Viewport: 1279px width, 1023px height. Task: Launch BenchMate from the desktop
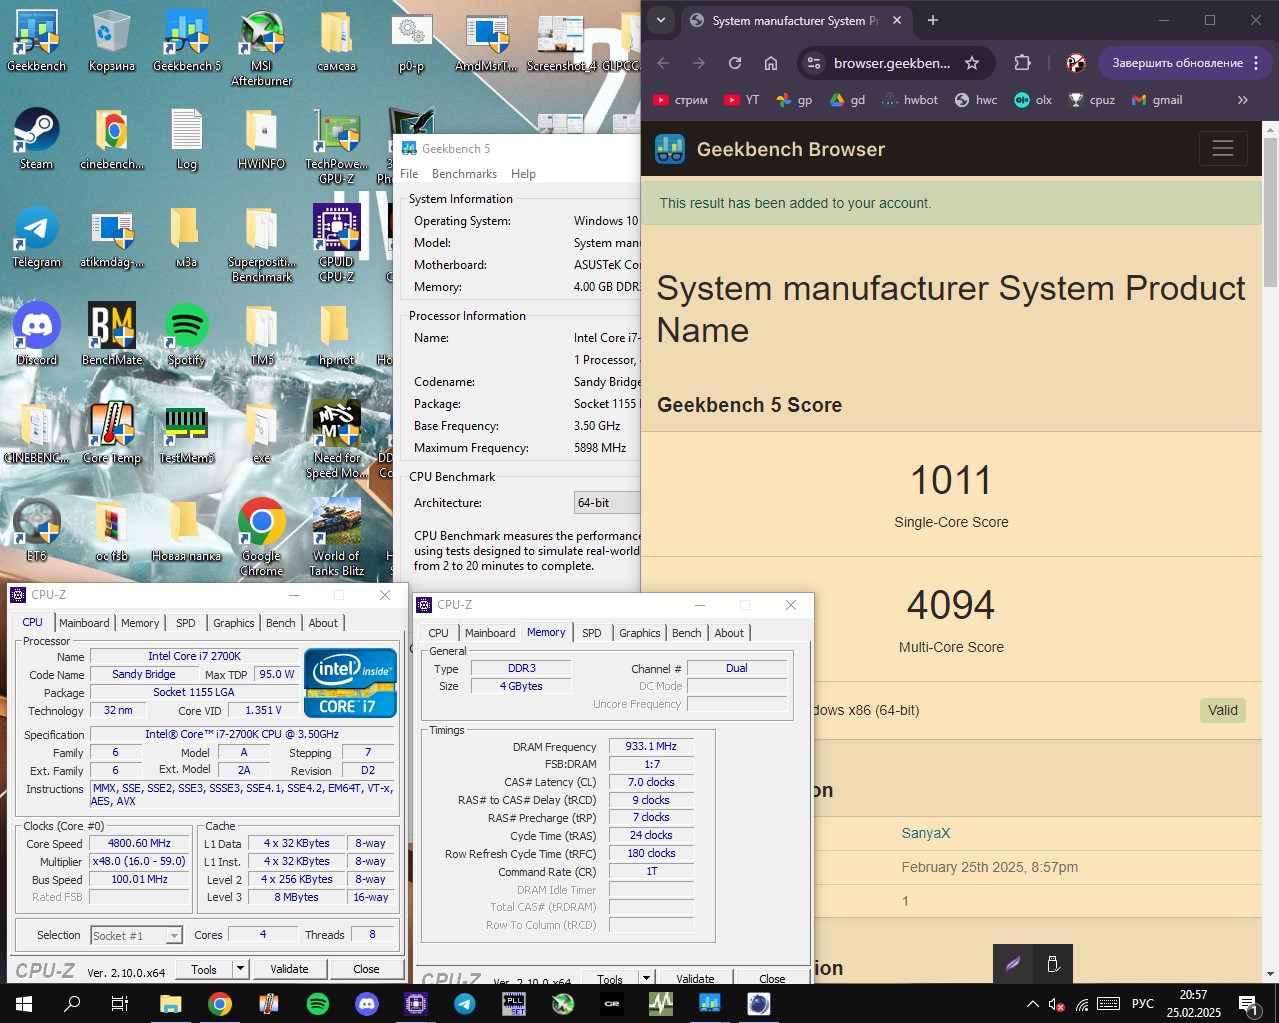(x=112, y=334)
